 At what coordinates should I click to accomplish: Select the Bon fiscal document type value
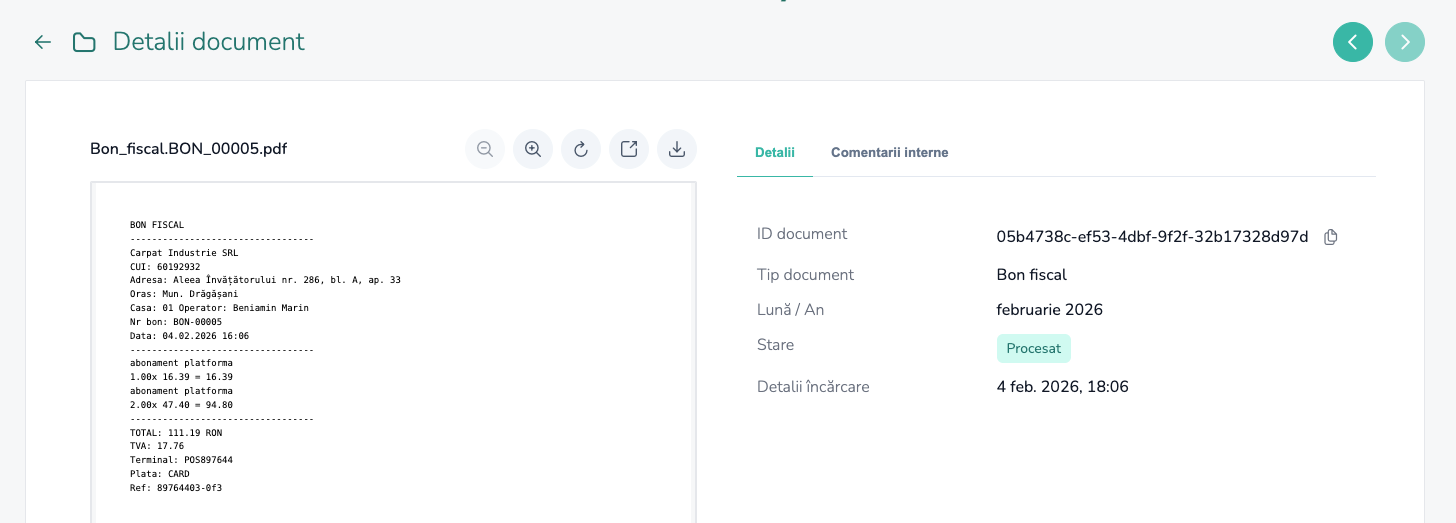pos(1031,274)
